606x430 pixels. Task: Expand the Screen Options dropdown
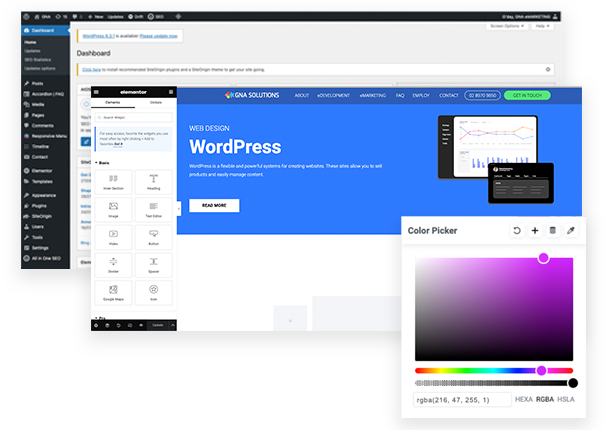coord(508,26)
